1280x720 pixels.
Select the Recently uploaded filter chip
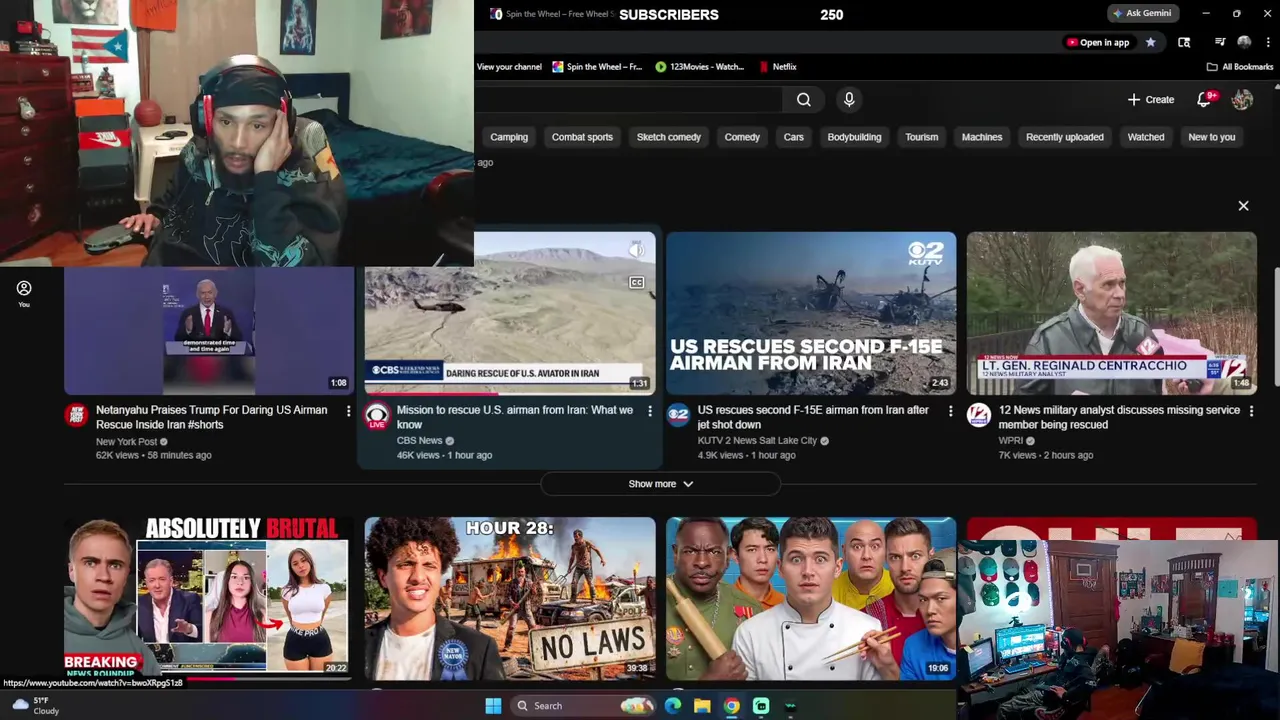1065,137
